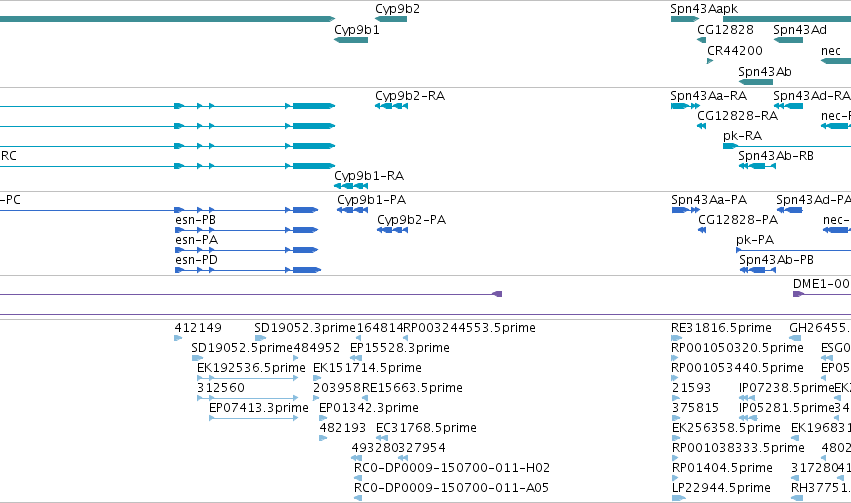Select the Cyp9b1 gene feature
851x503 pixels.
(x=351, y=40)
